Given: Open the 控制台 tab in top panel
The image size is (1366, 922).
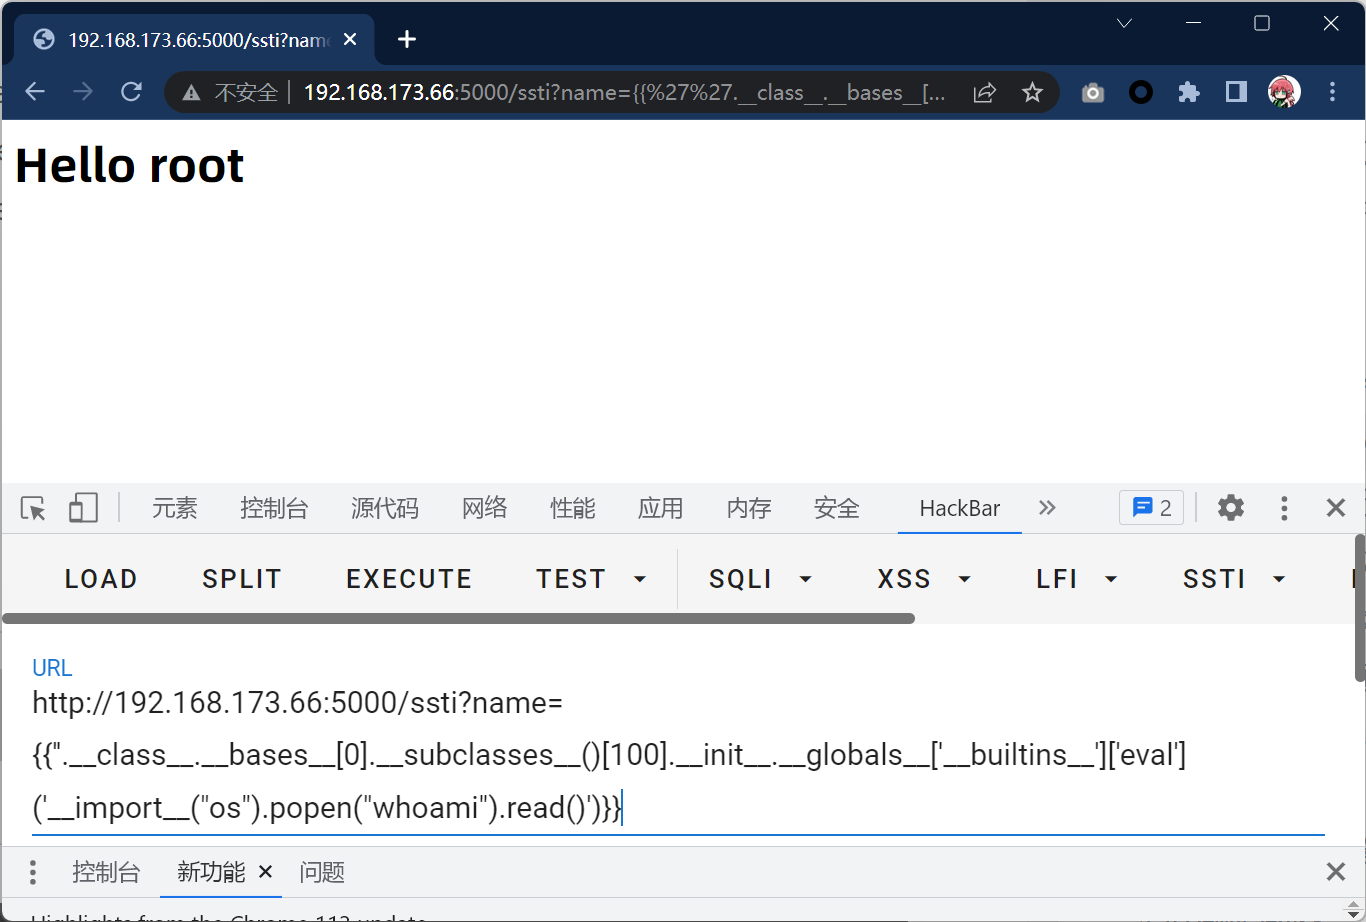Looking at the screenshot, I should 274,508.
